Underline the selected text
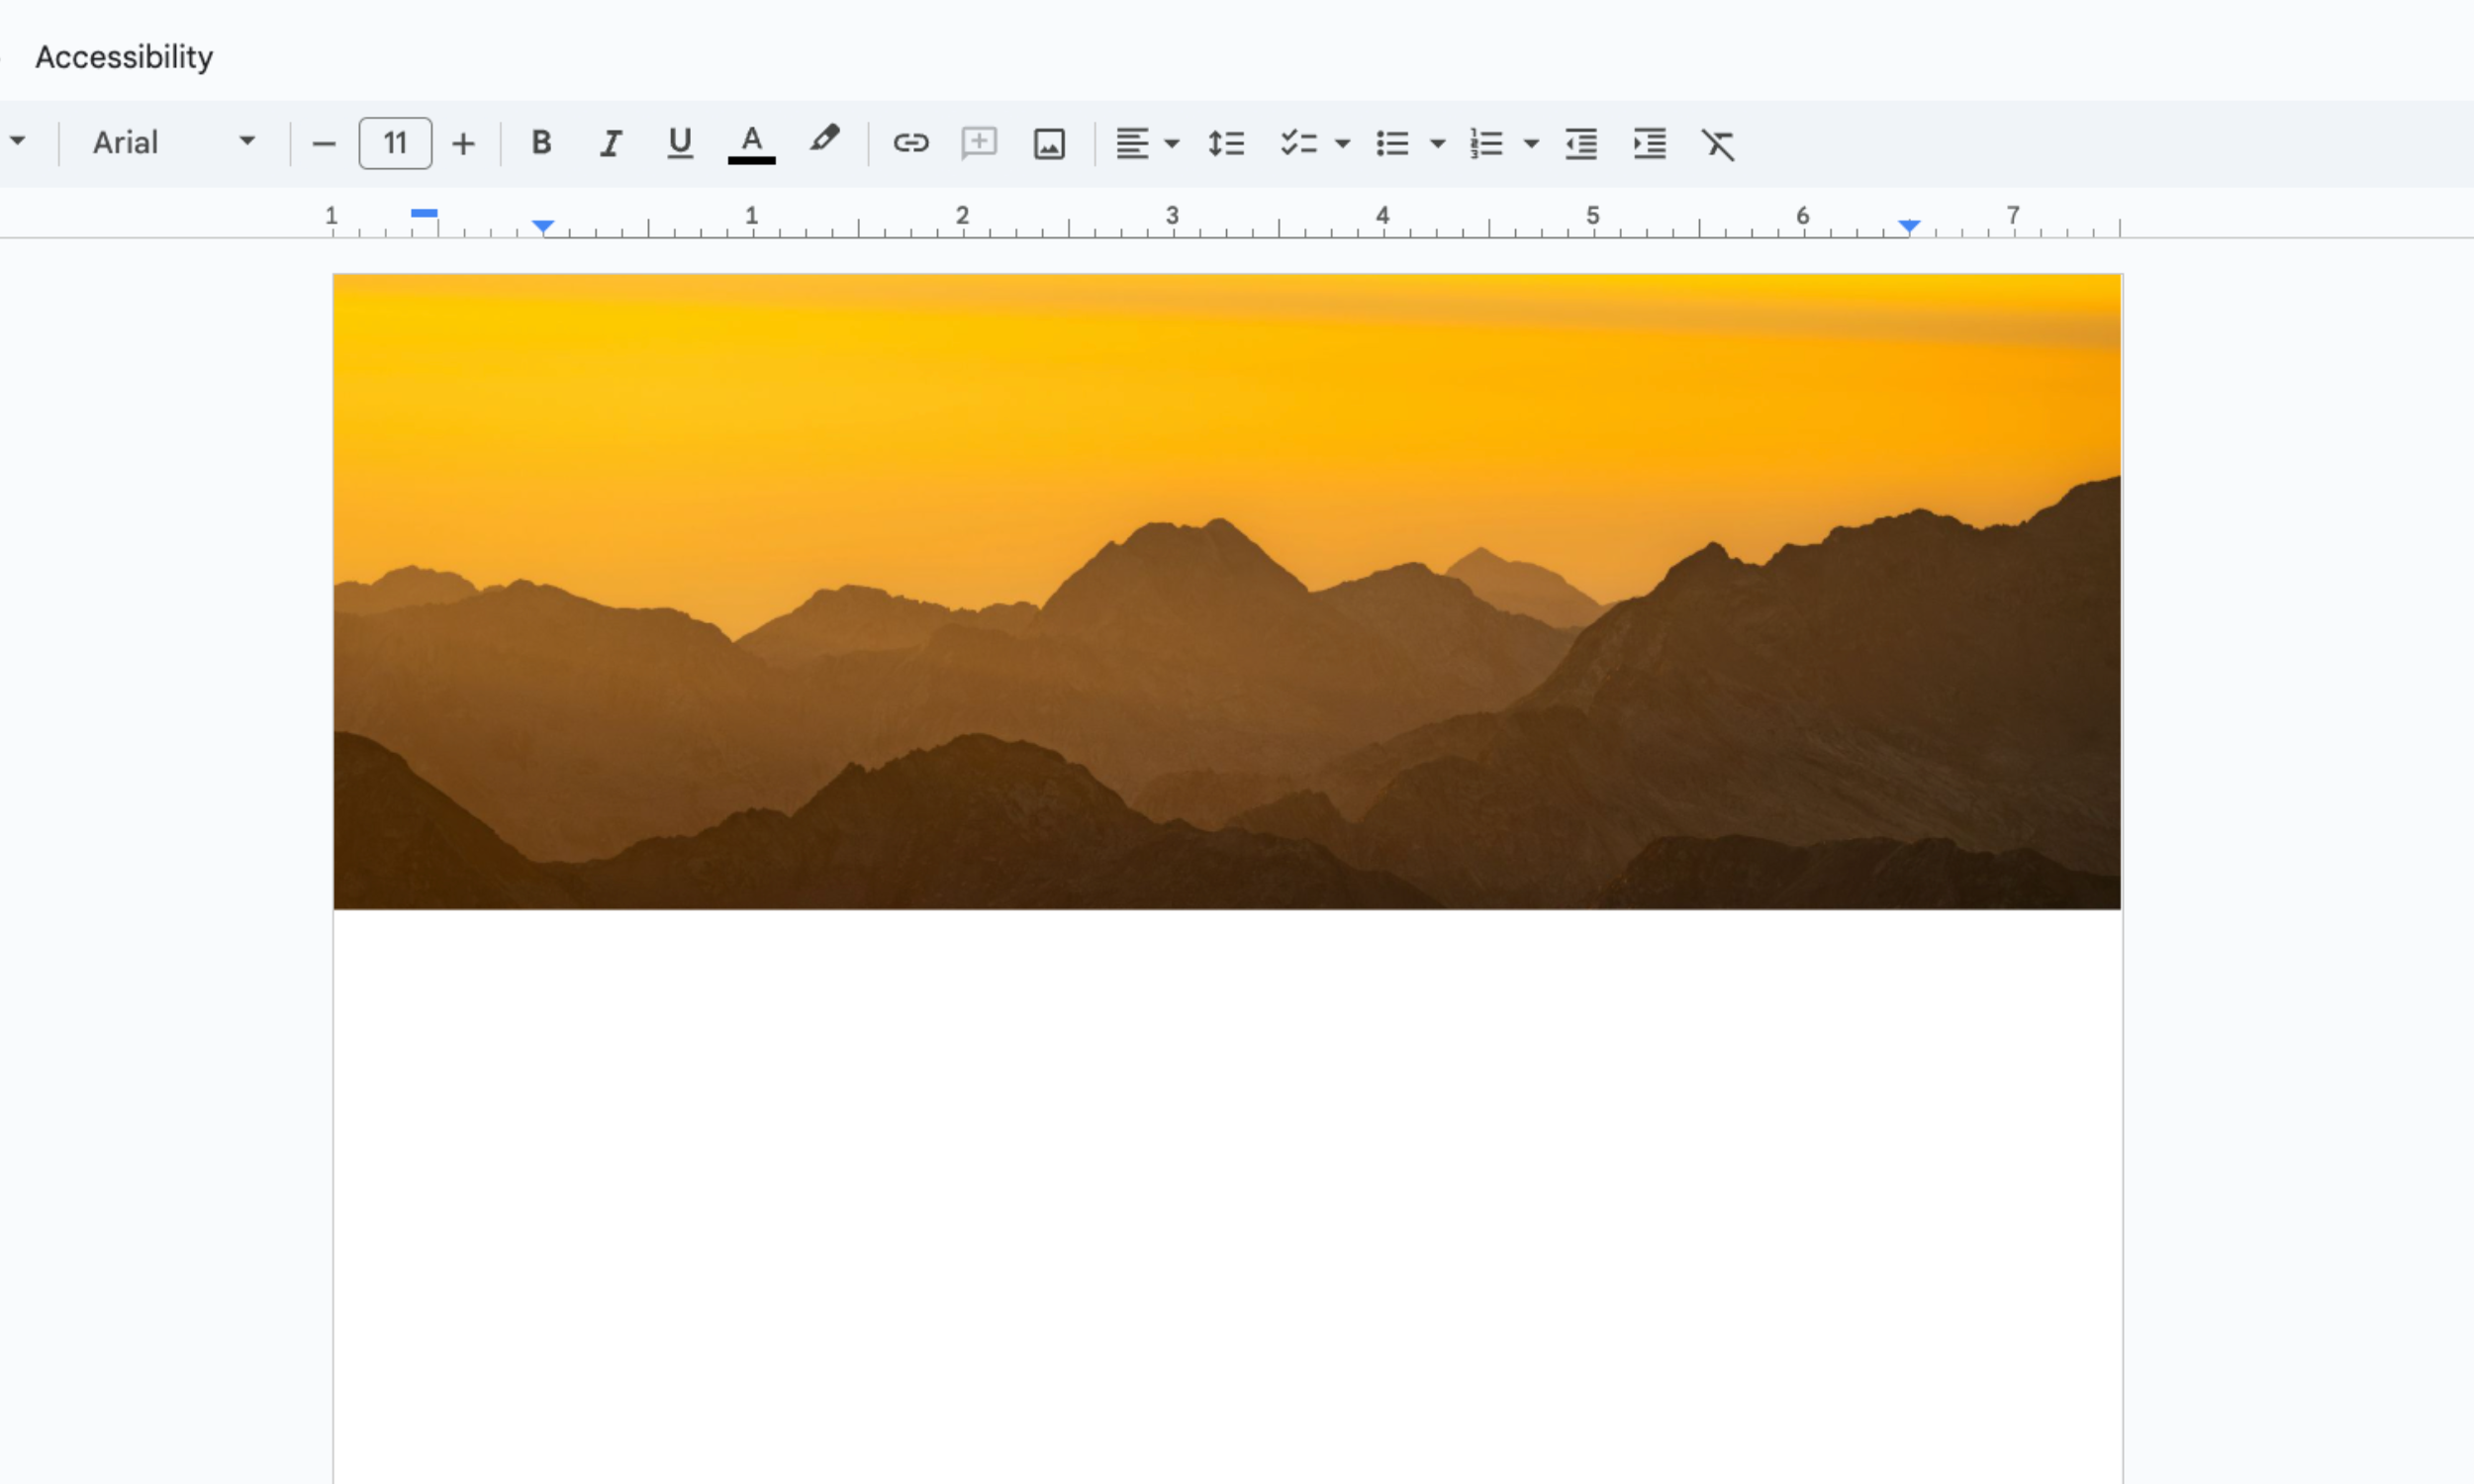This screenshot has height=1484, width=2474. (680, 143)
